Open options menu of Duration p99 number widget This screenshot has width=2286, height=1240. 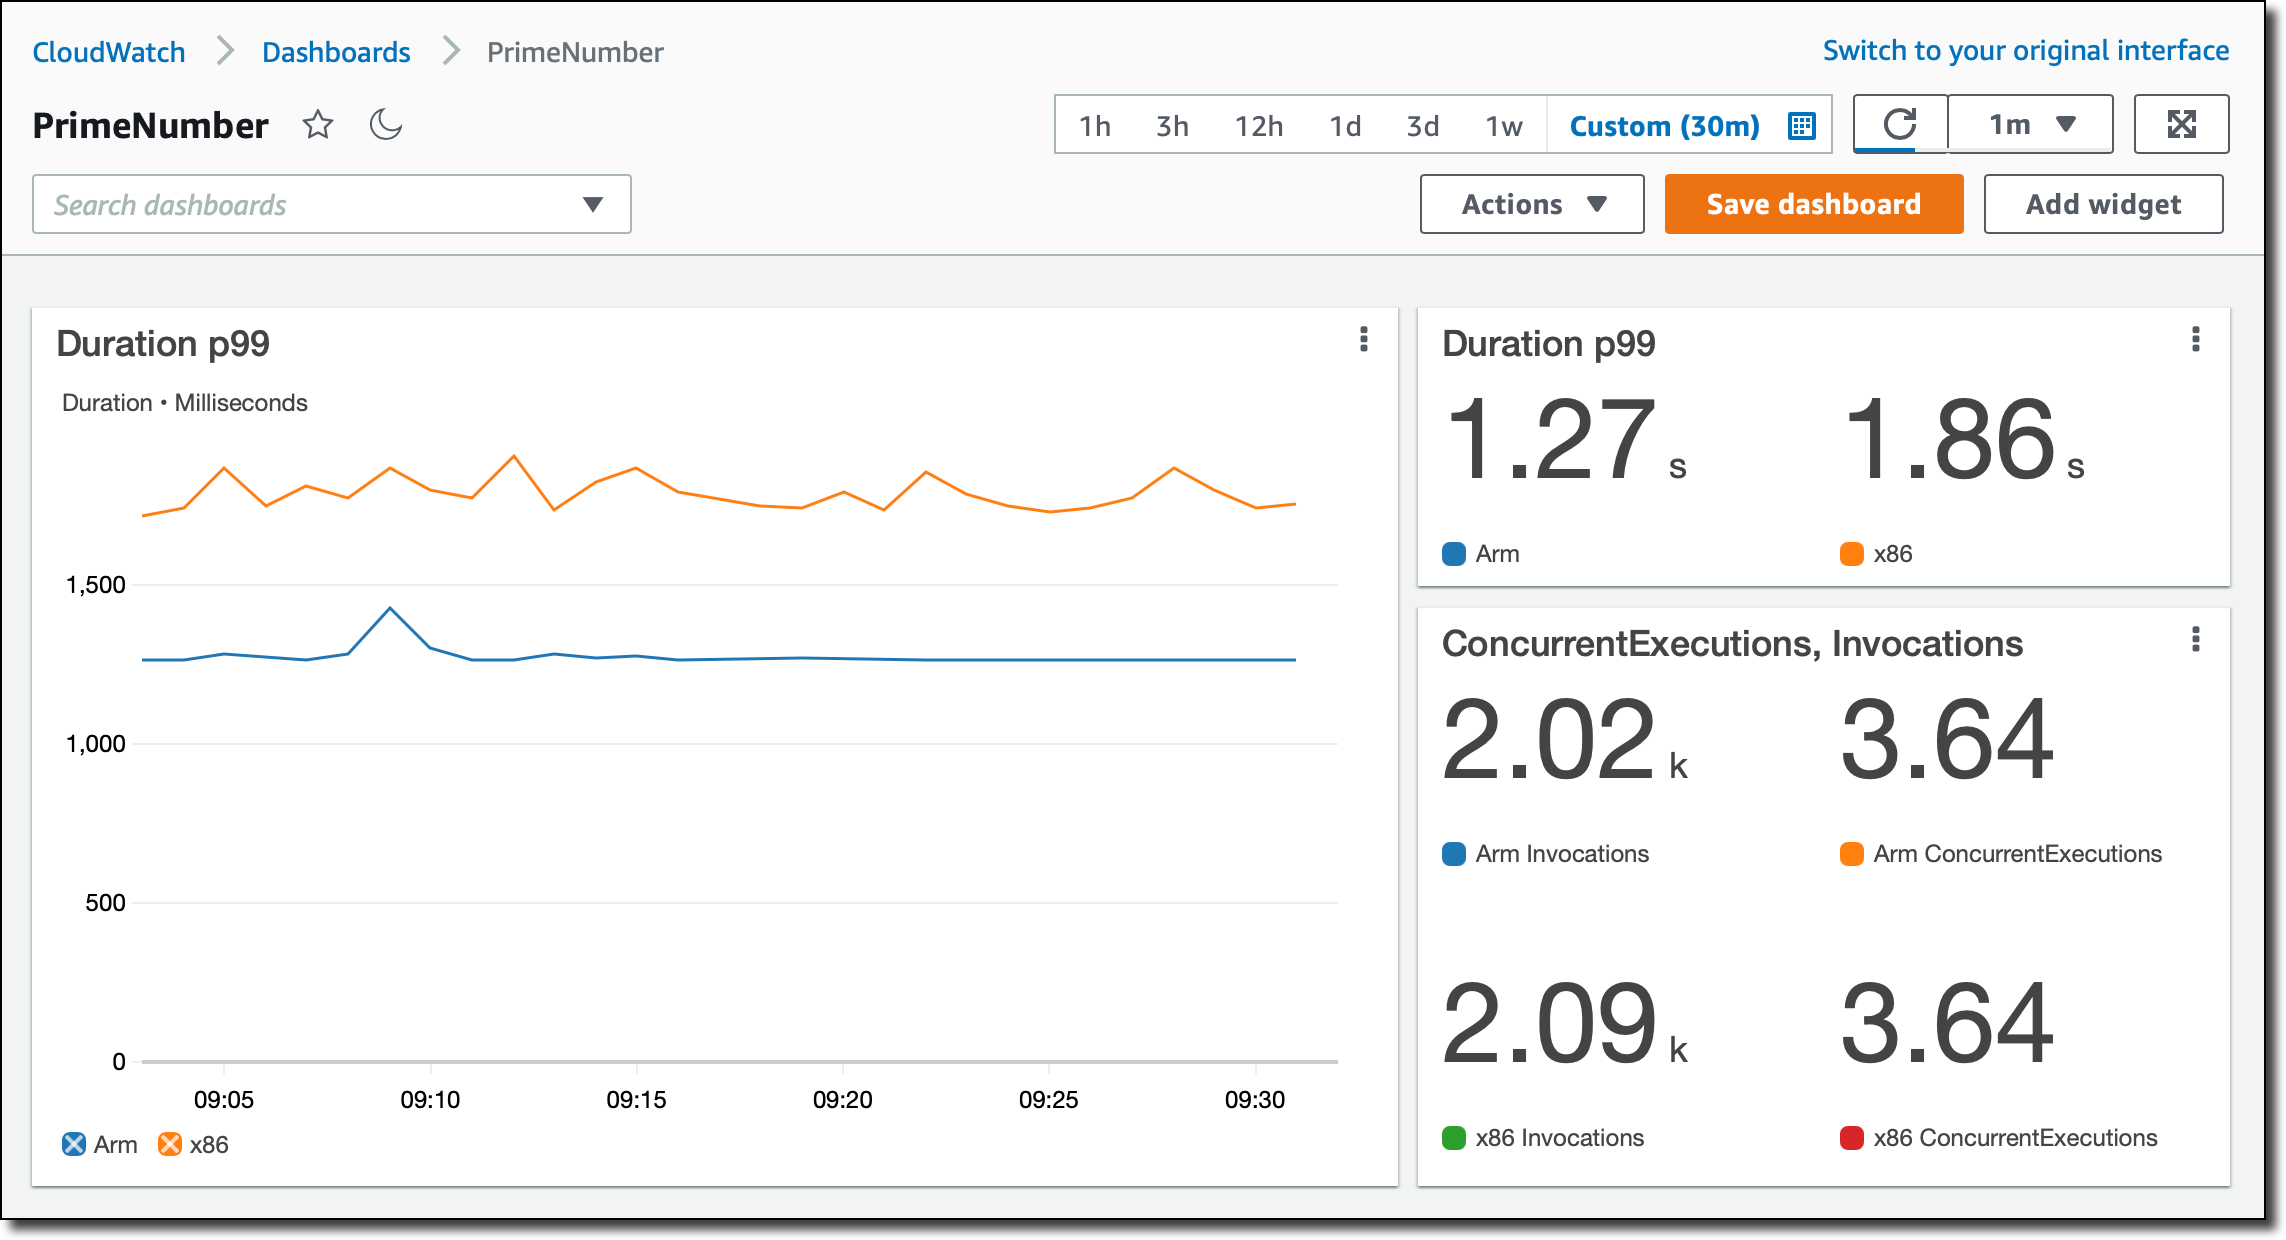tap(2195, 340)
